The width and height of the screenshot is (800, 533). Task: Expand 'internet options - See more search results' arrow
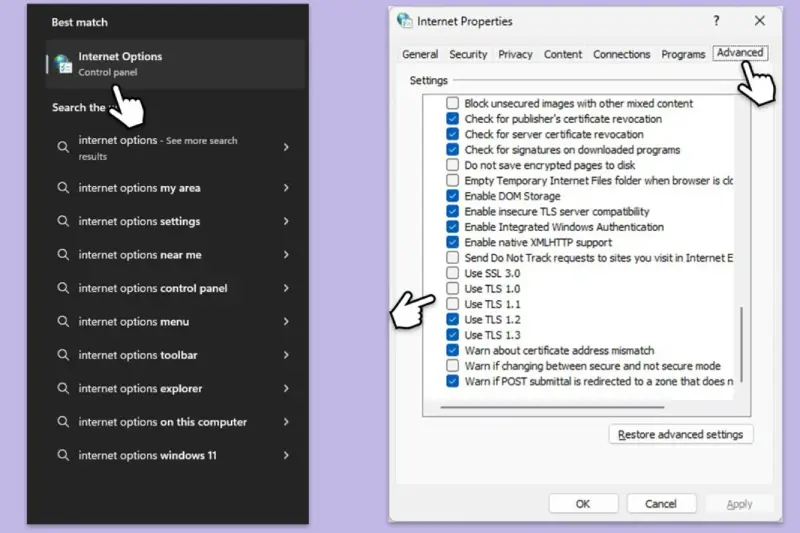[286, 147]
